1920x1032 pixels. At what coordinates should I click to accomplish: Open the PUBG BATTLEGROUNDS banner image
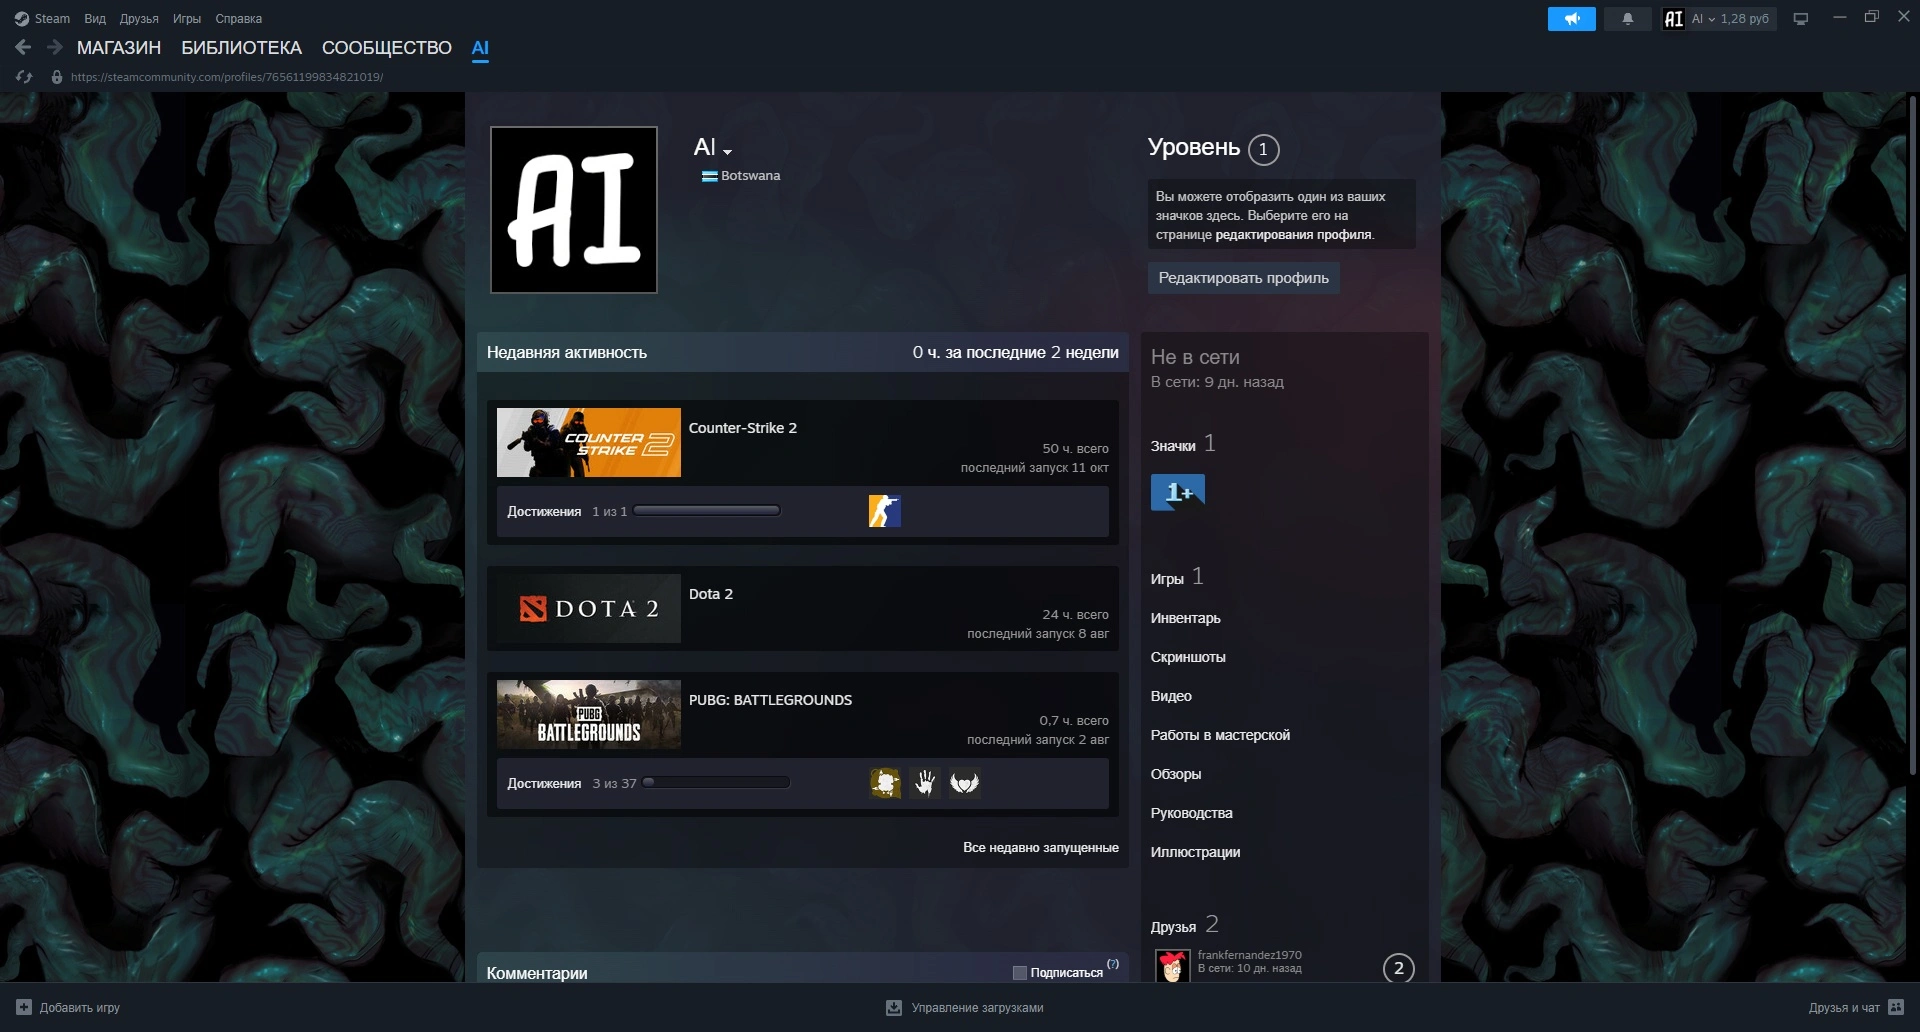pos(589,715)
